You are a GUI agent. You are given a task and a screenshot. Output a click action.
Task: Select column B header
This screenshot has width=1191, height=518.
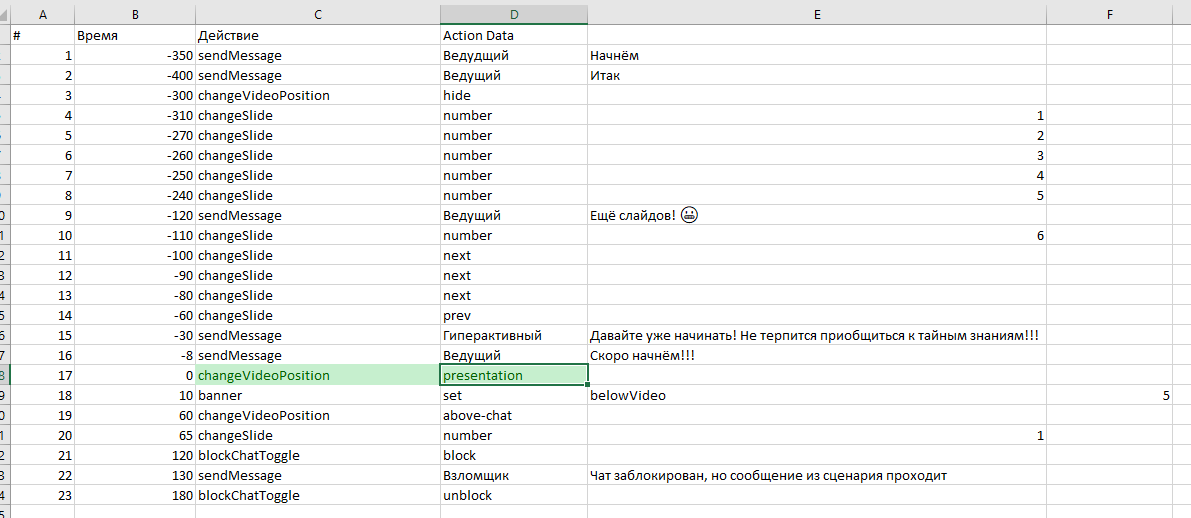[x=134, y=13]
